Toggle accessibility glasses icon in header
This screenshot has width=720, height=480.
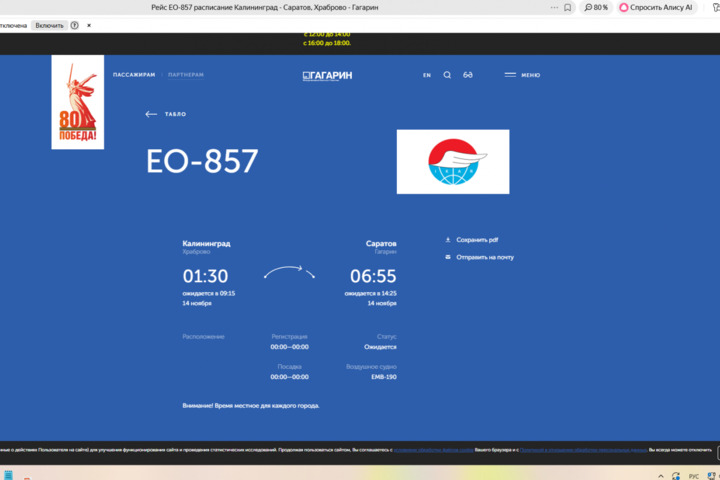click(x=467, y=75)
